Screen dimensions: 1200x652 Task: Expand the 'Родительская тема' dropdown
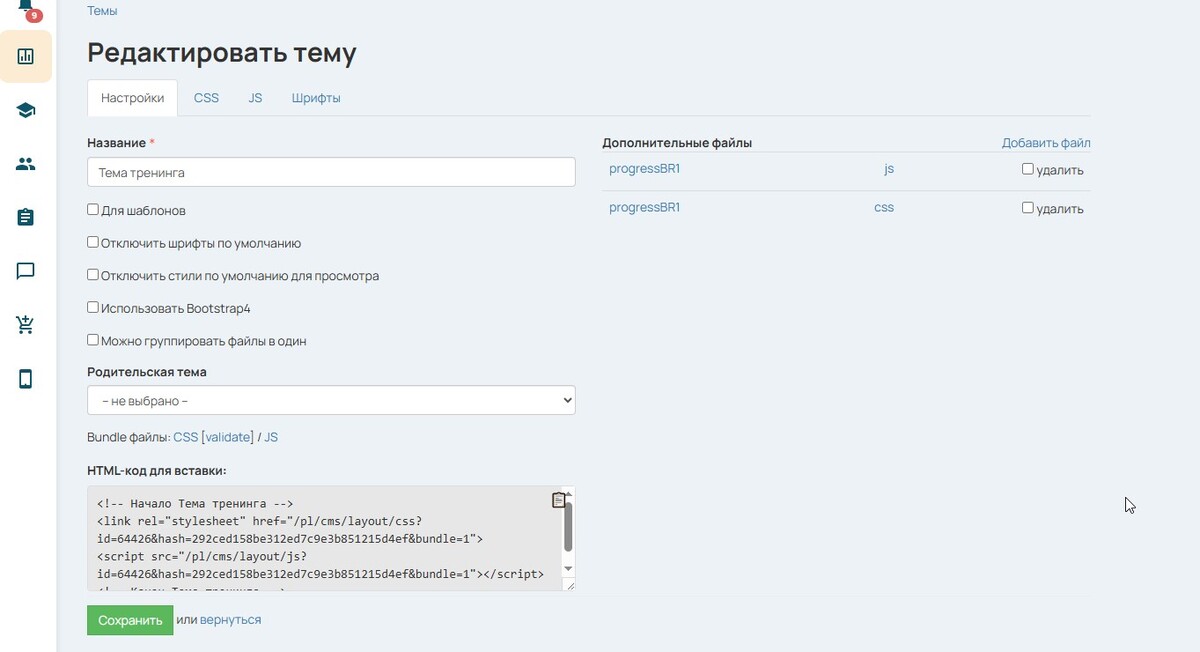[331, 401]
